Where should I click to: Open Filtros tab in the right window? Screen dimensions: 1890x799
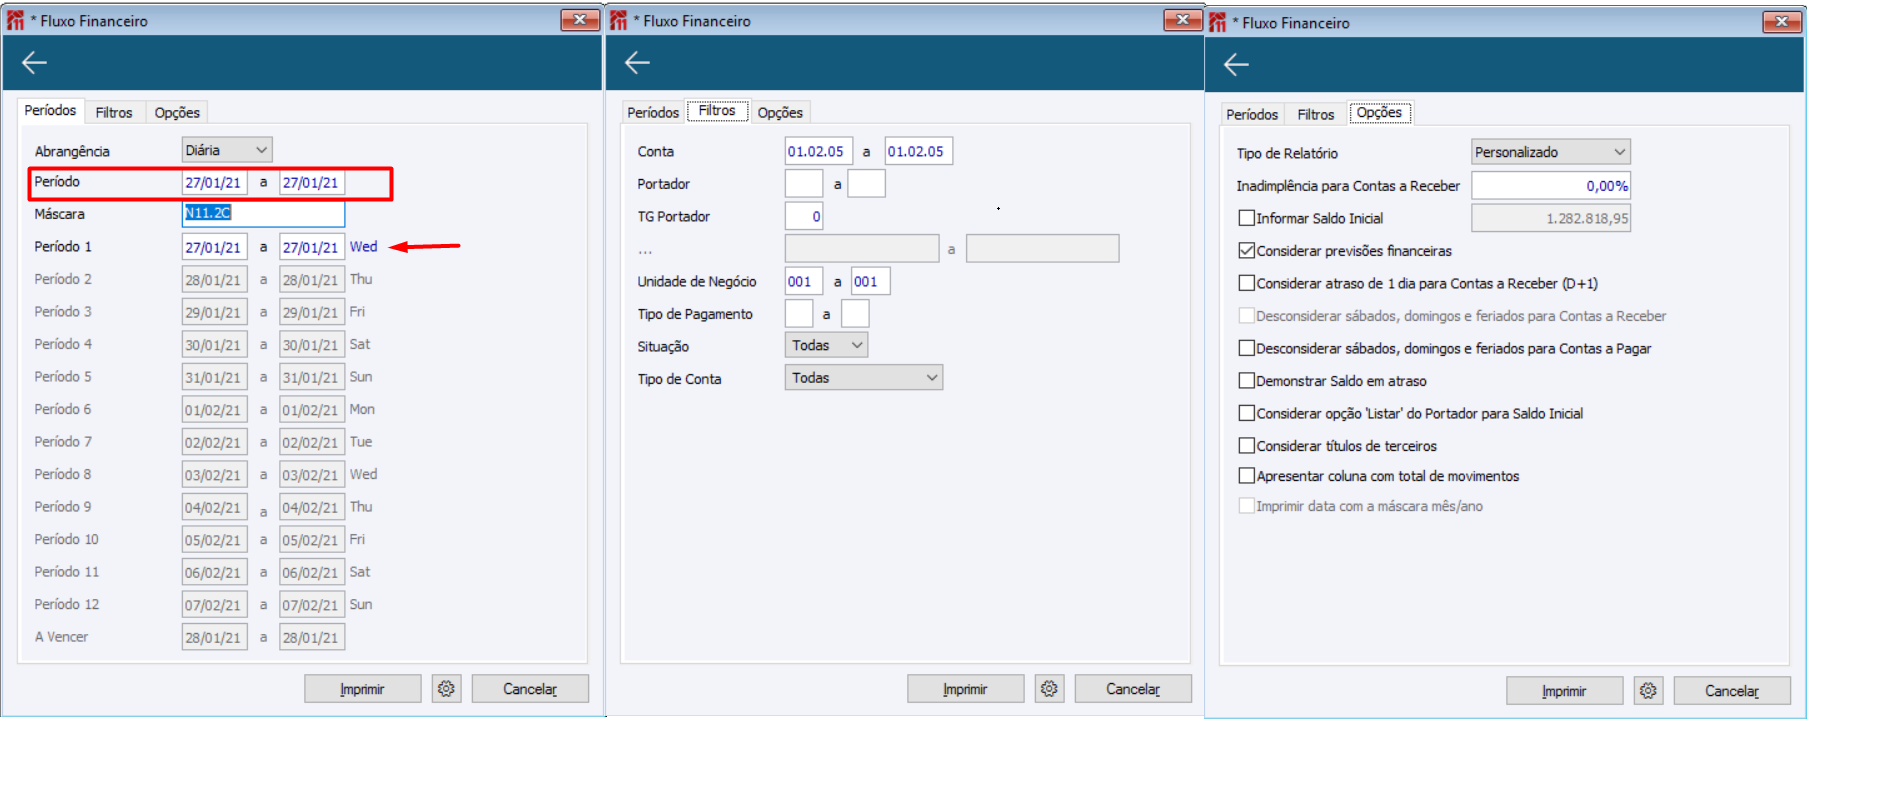coord(1316,115)
